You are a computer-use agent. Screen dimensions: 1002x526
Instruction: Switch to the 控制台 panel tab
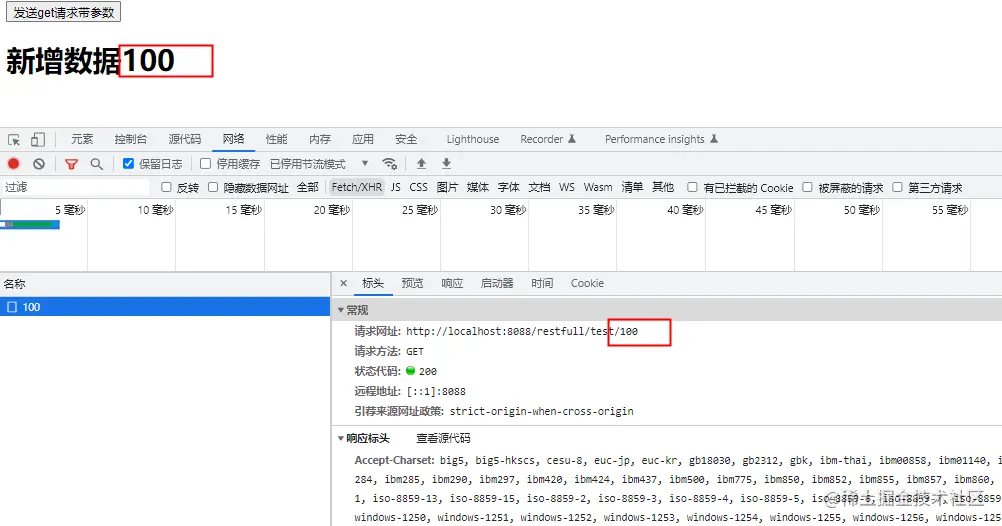coord(130,139)
